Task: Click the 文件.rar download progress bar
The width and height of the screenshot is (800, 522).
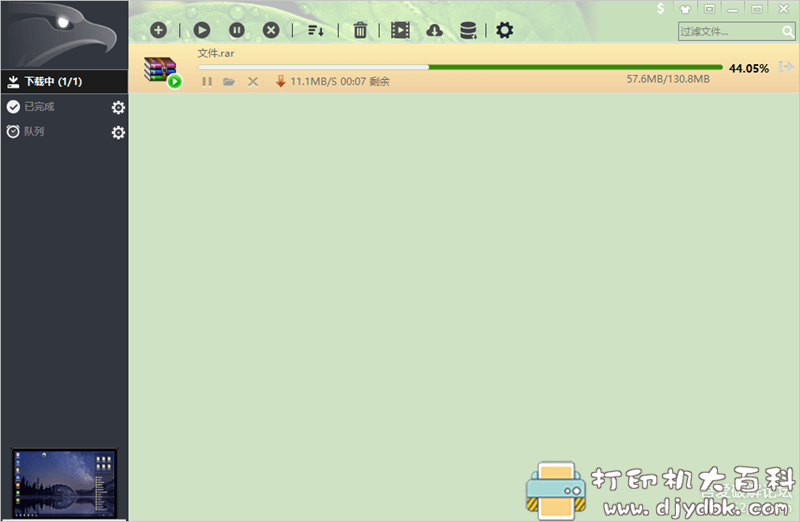Action: [460, 67]
